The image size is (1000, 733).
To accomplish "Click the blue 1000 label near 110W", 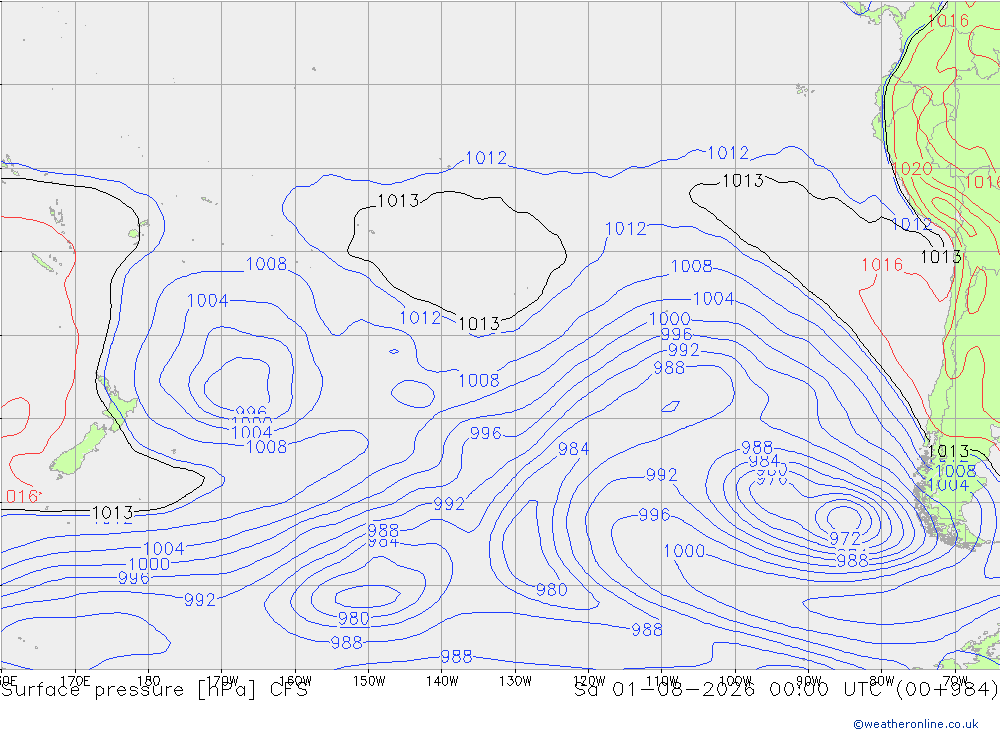I will 670,318.
